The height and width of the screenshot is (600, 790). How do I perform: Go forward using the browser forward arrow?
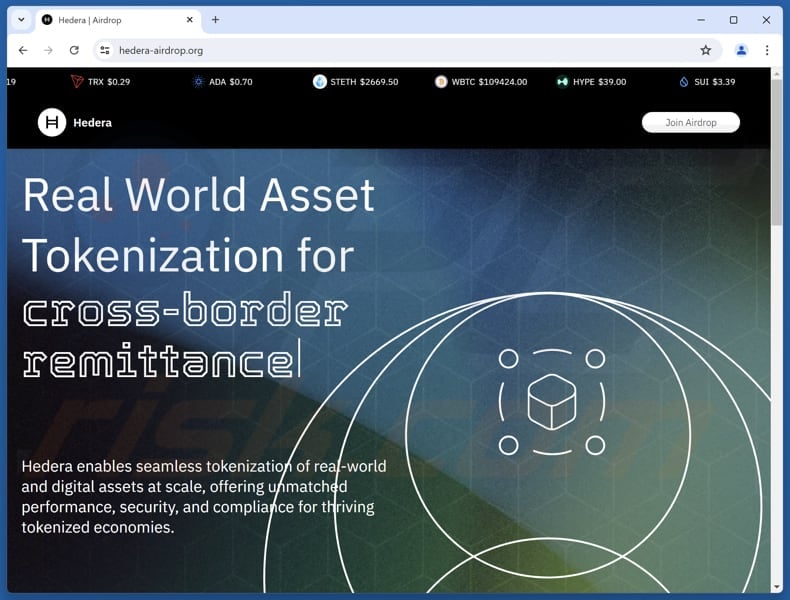coord(48,50)
